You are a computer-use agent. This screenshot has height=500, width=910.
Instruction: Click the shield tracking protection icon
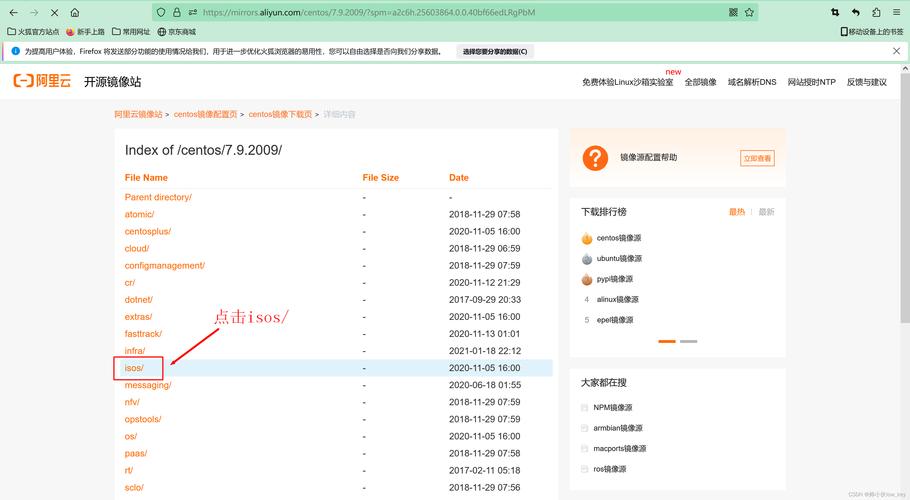[x=161, y=12]
